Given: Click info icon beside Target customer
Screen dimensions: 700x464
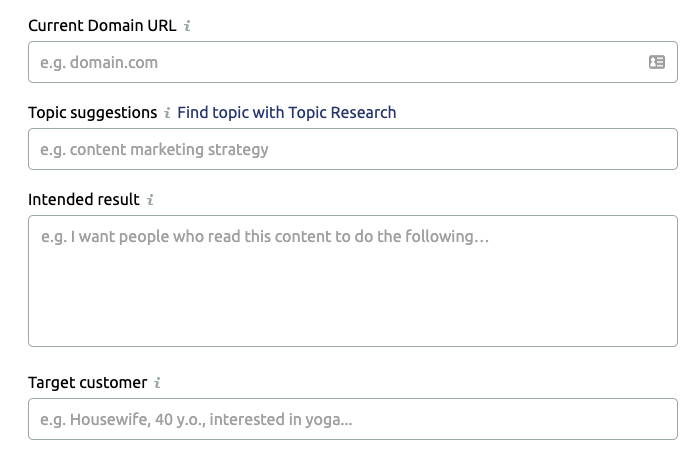Looking at the screenshot, I should [x=157, y=383].
